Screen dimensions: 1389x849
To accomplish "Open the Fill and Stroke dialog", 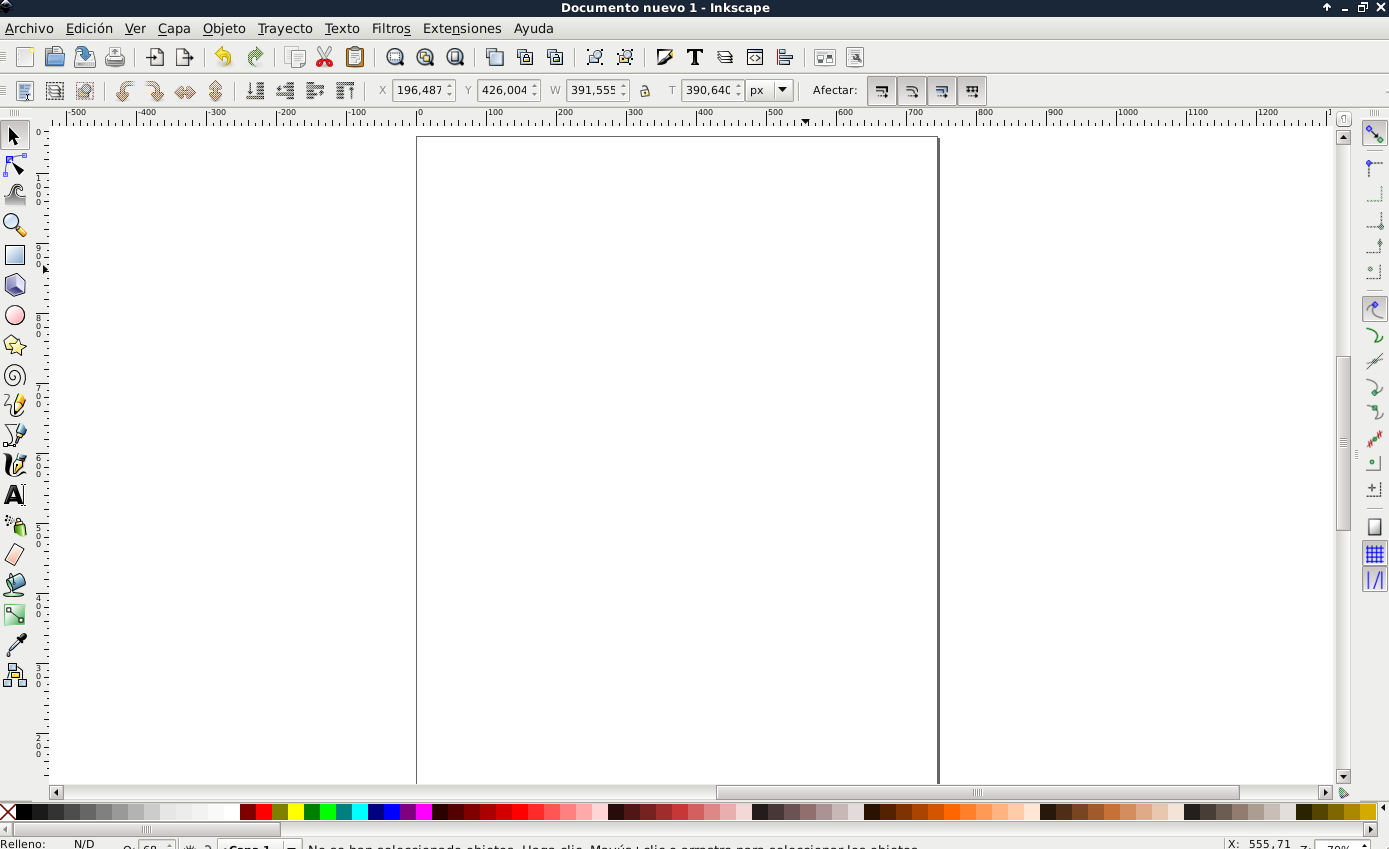I will (665, 57).
